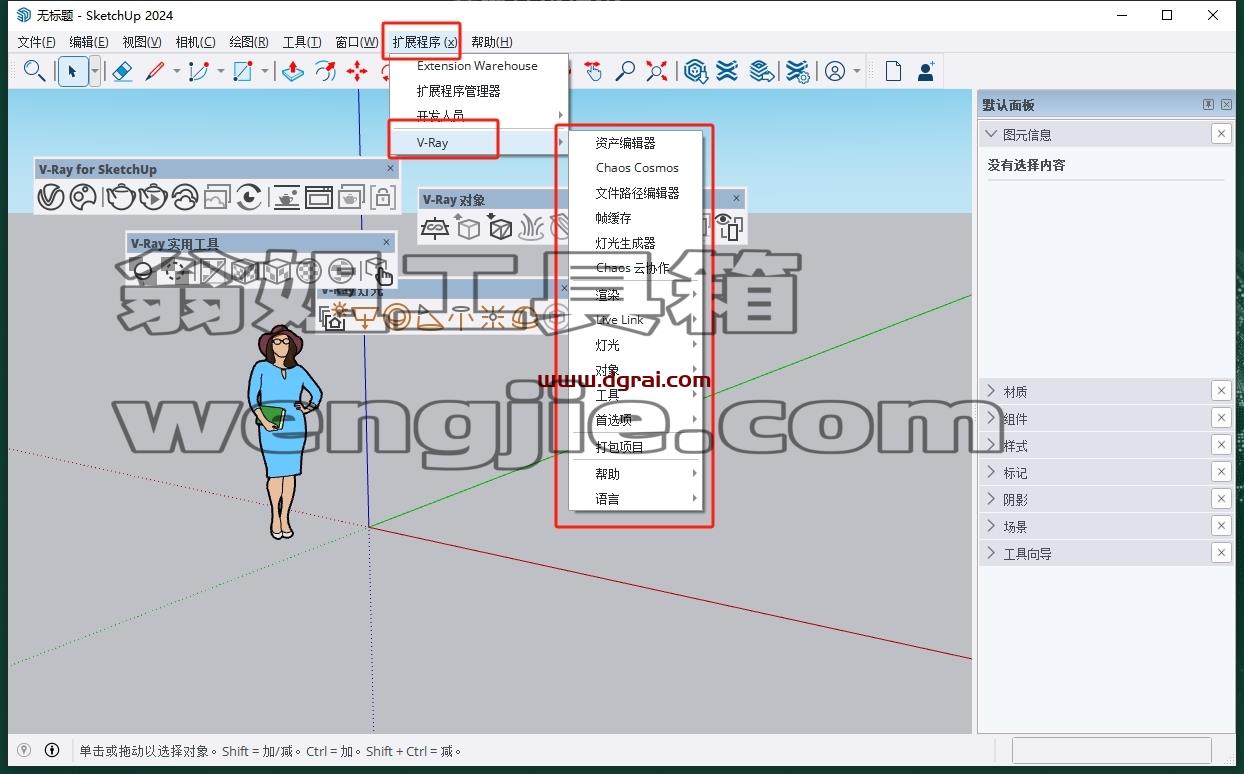Expand the 材质 panel section
Image resolution: width=1244 pixels, height=774 pixels.
tap(991, 391)
